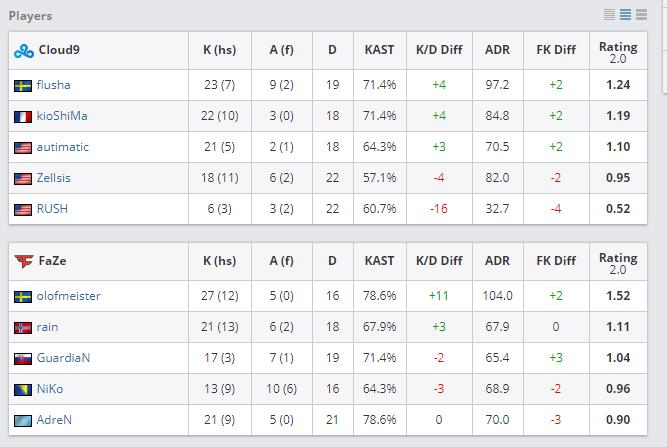The image size is (667, 447).
Task: Sort FaZe table by ADR column
Action: tap(497, 261)
